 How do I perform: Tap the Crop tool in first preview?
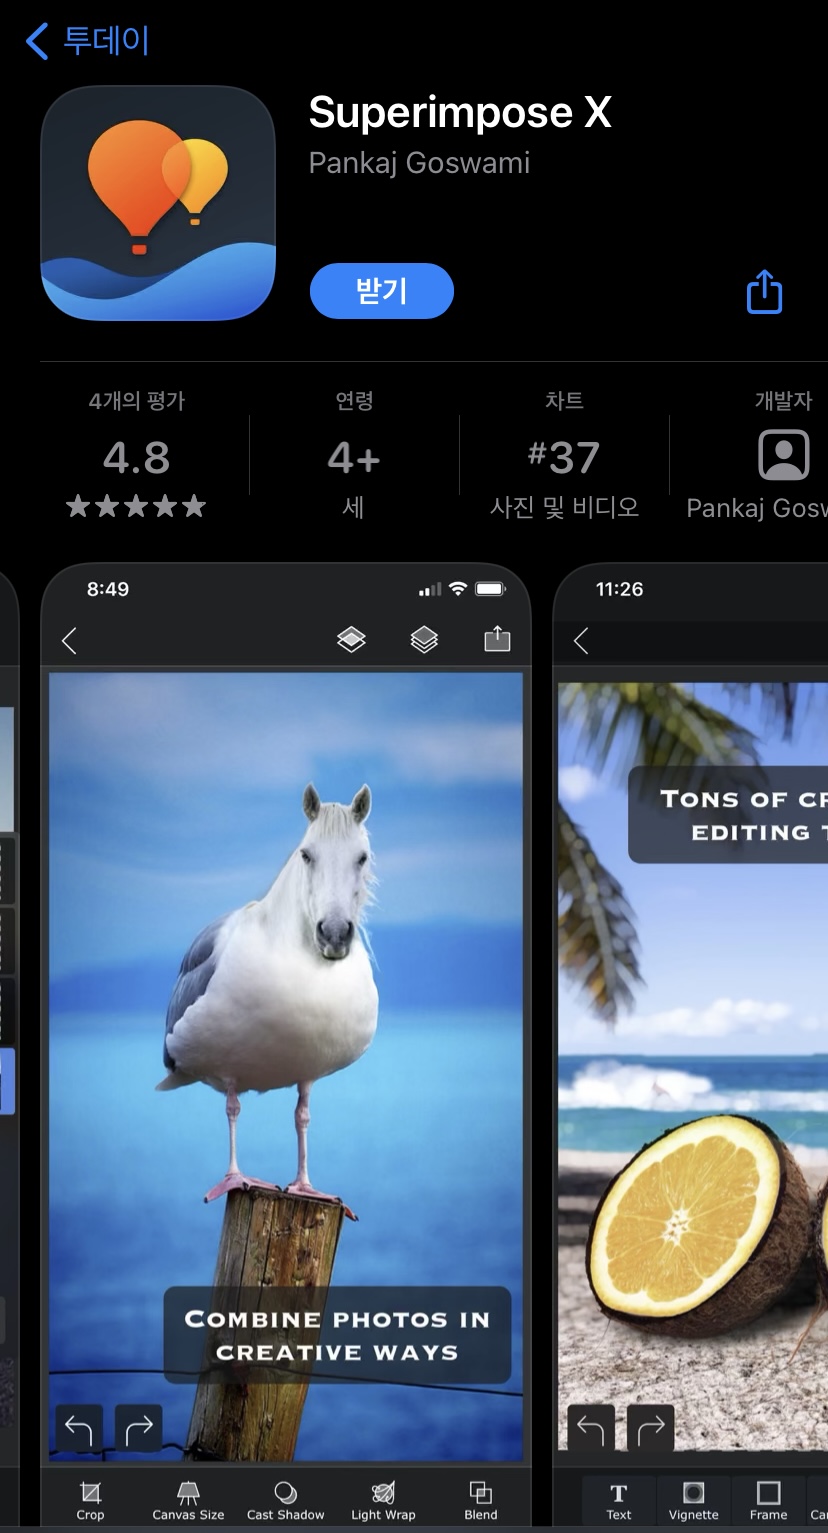pos(90,1501)
